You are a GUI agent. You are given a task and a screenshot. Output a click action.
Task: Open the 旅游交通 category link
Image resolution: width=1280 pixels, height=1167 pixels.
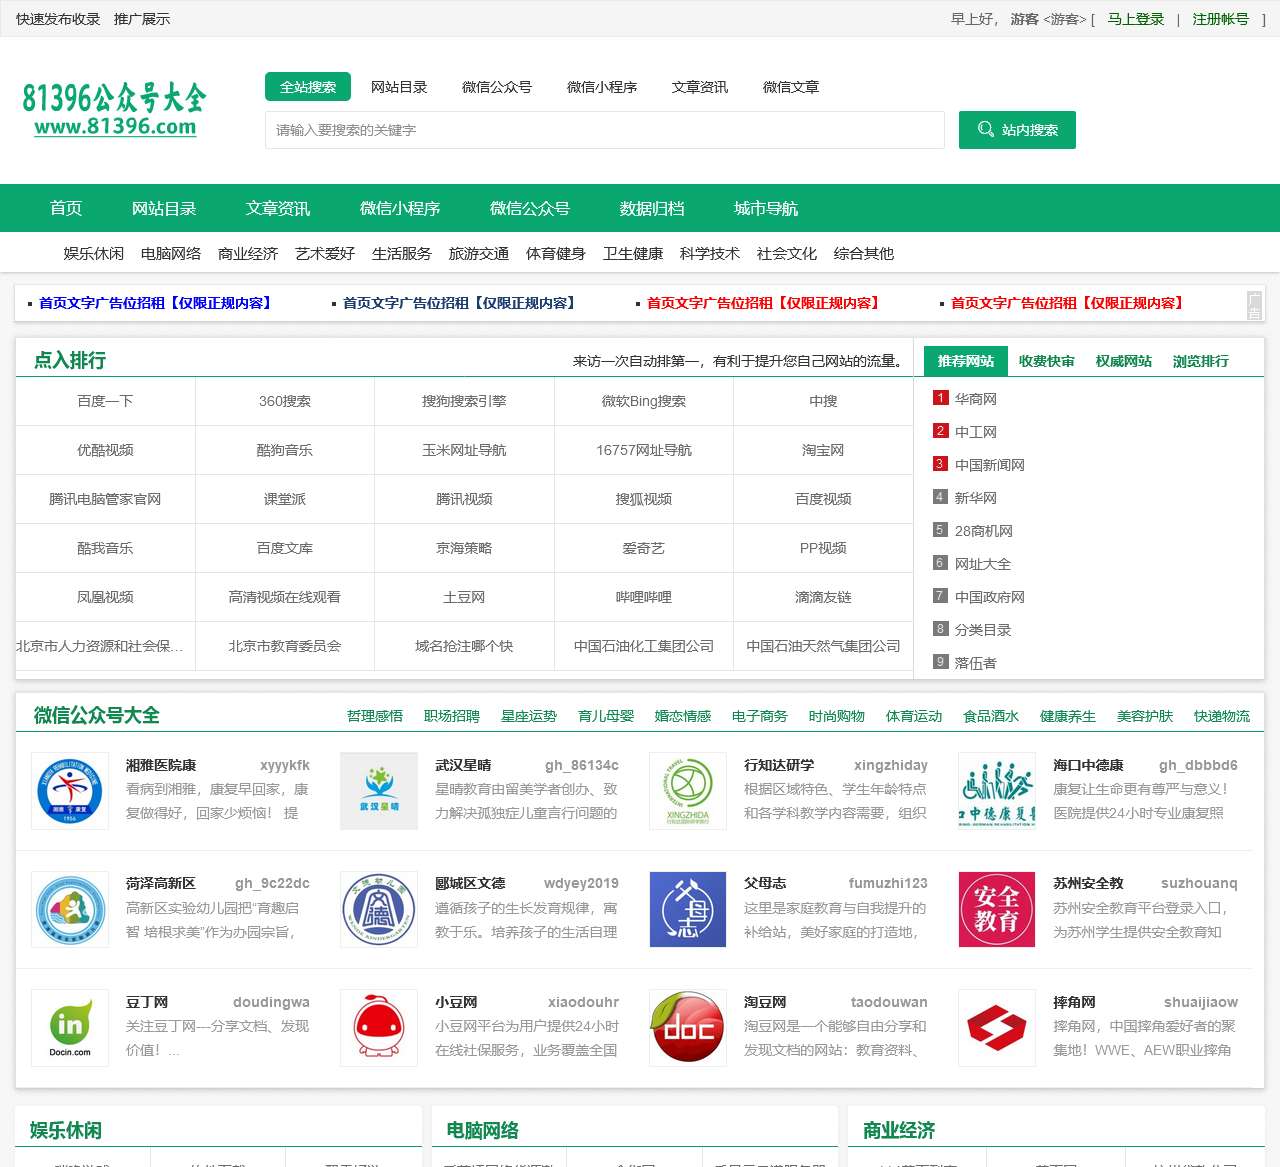pyautogui.click(x=479, y=254)
